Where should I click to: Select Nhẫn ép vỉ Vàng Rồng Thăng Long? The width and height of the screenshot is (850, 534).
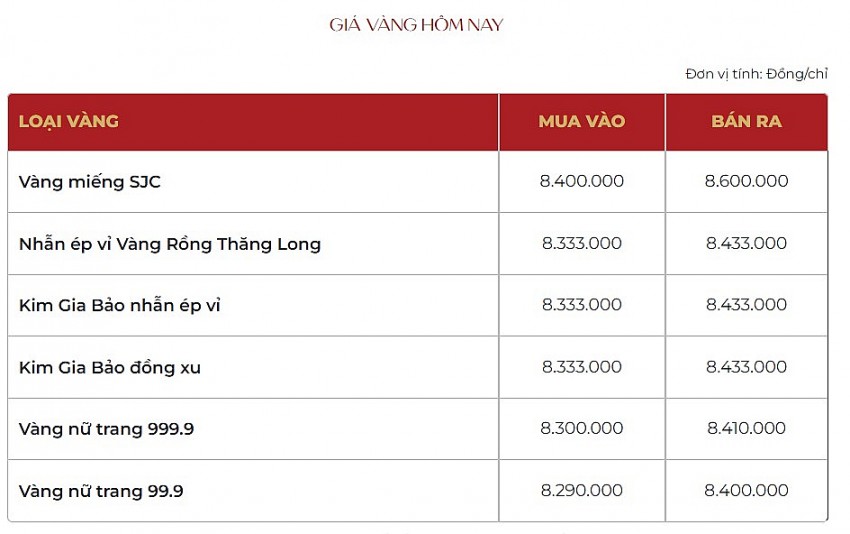coord(170,244)
